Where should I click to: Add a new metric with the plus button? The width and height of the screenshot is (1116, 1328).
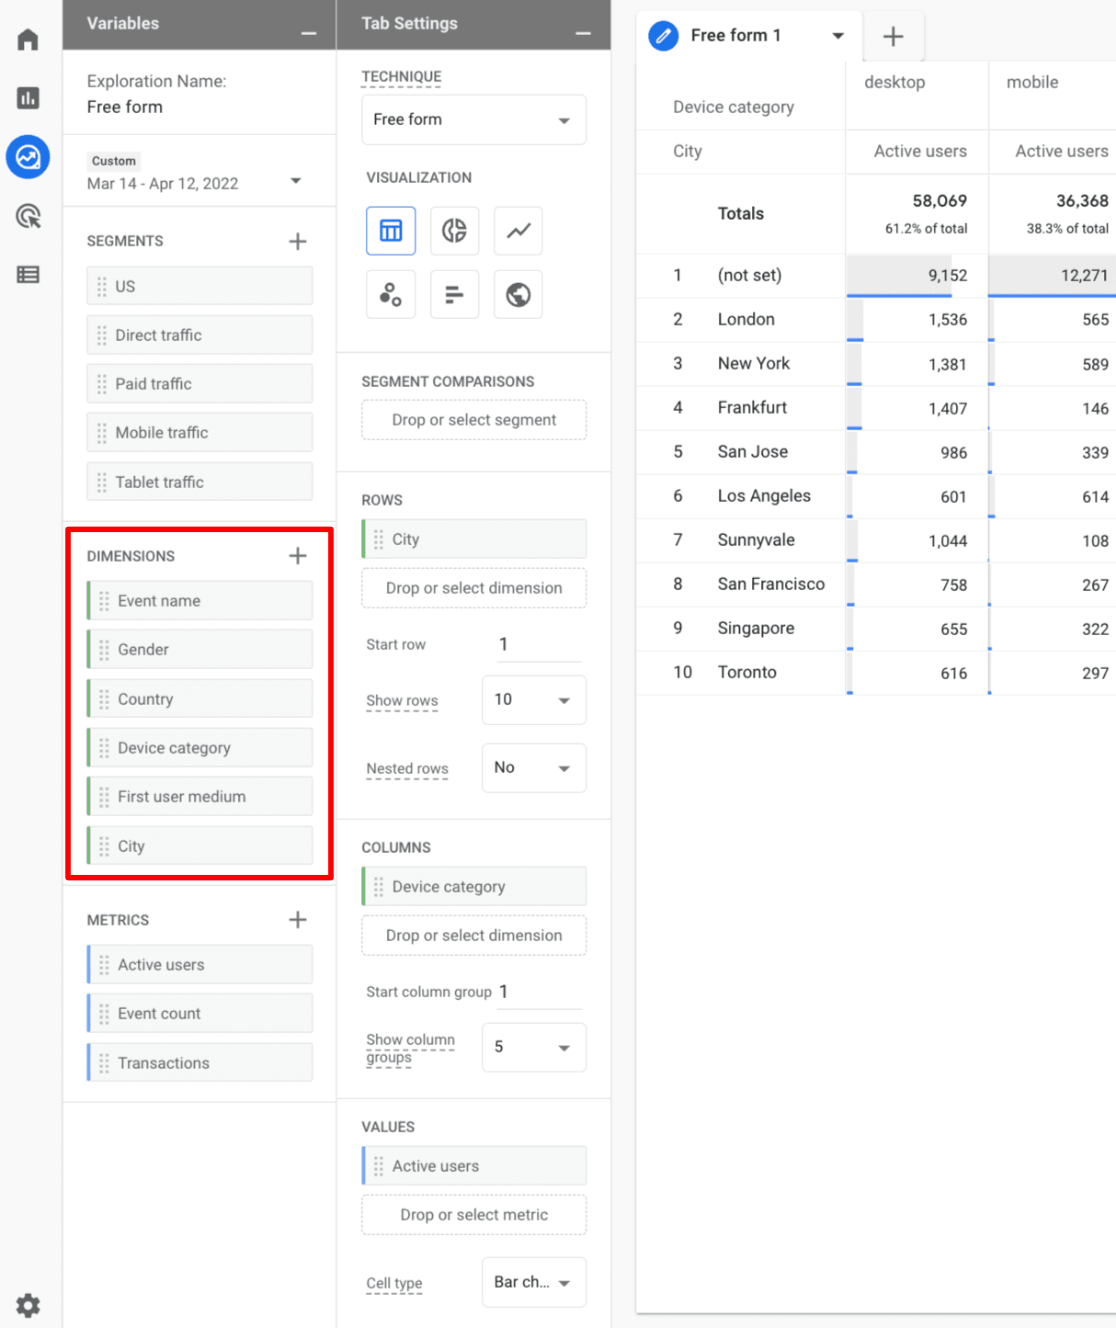[x=297, y=919]
